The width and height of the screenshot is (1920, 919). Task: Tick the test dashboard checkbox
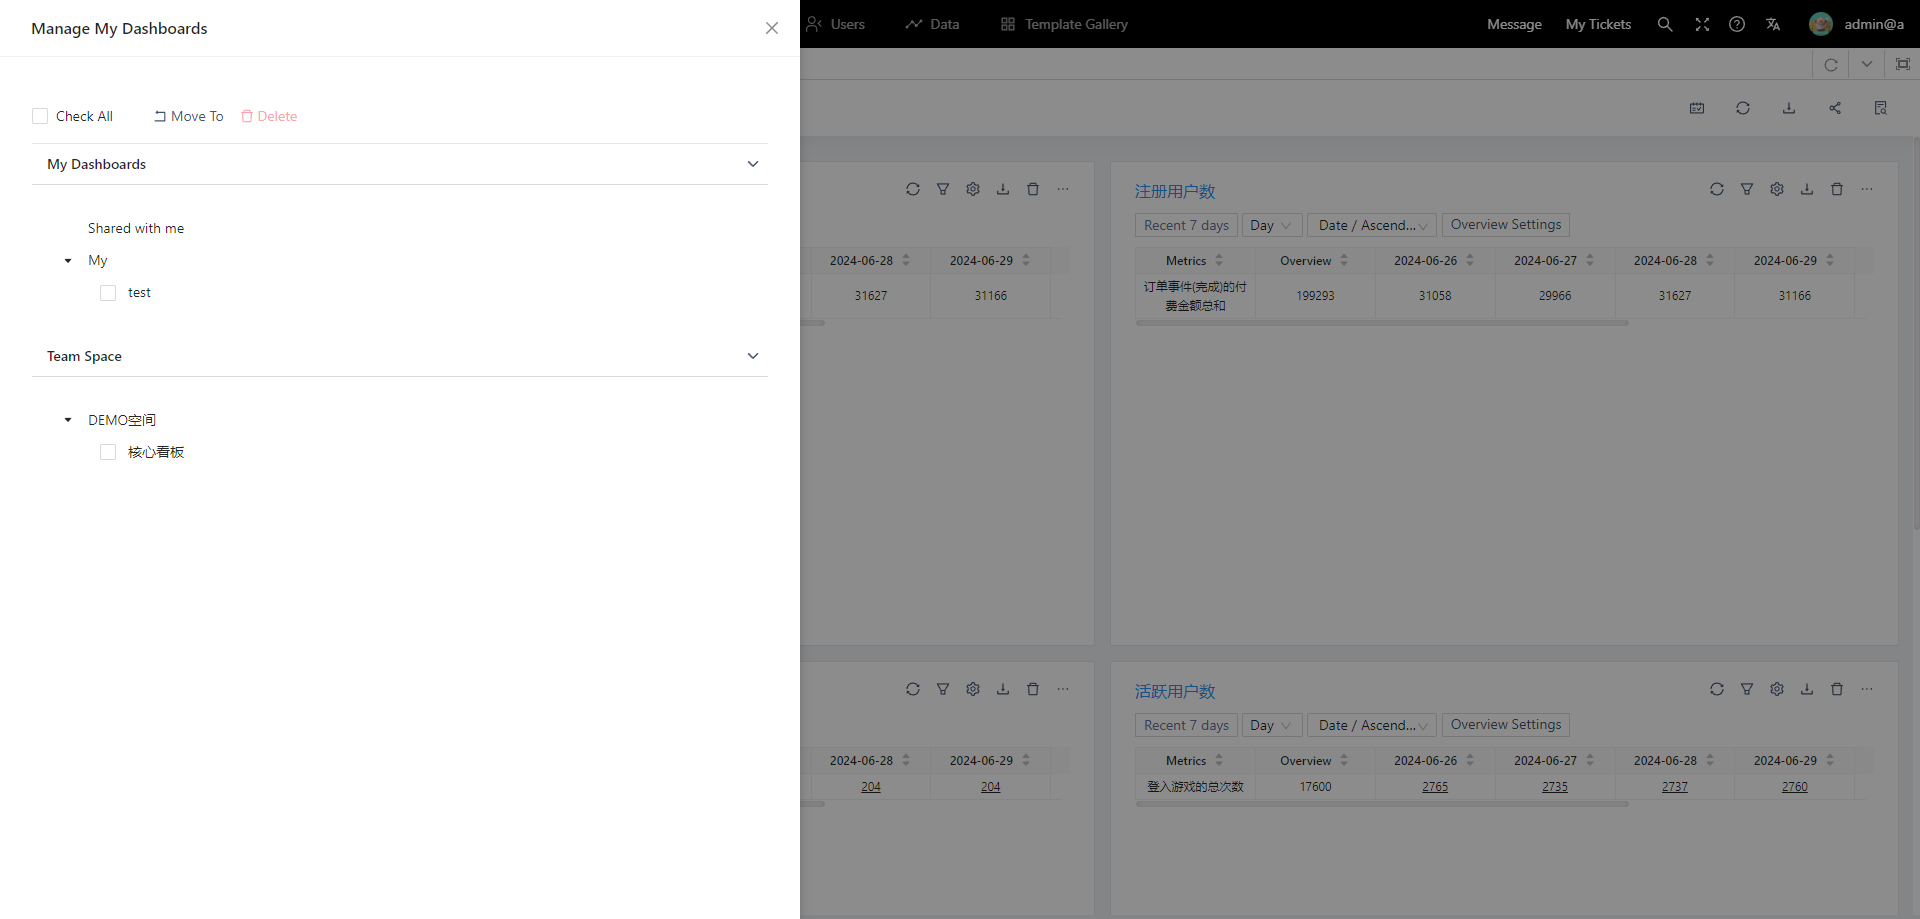[x=108, y=293]
